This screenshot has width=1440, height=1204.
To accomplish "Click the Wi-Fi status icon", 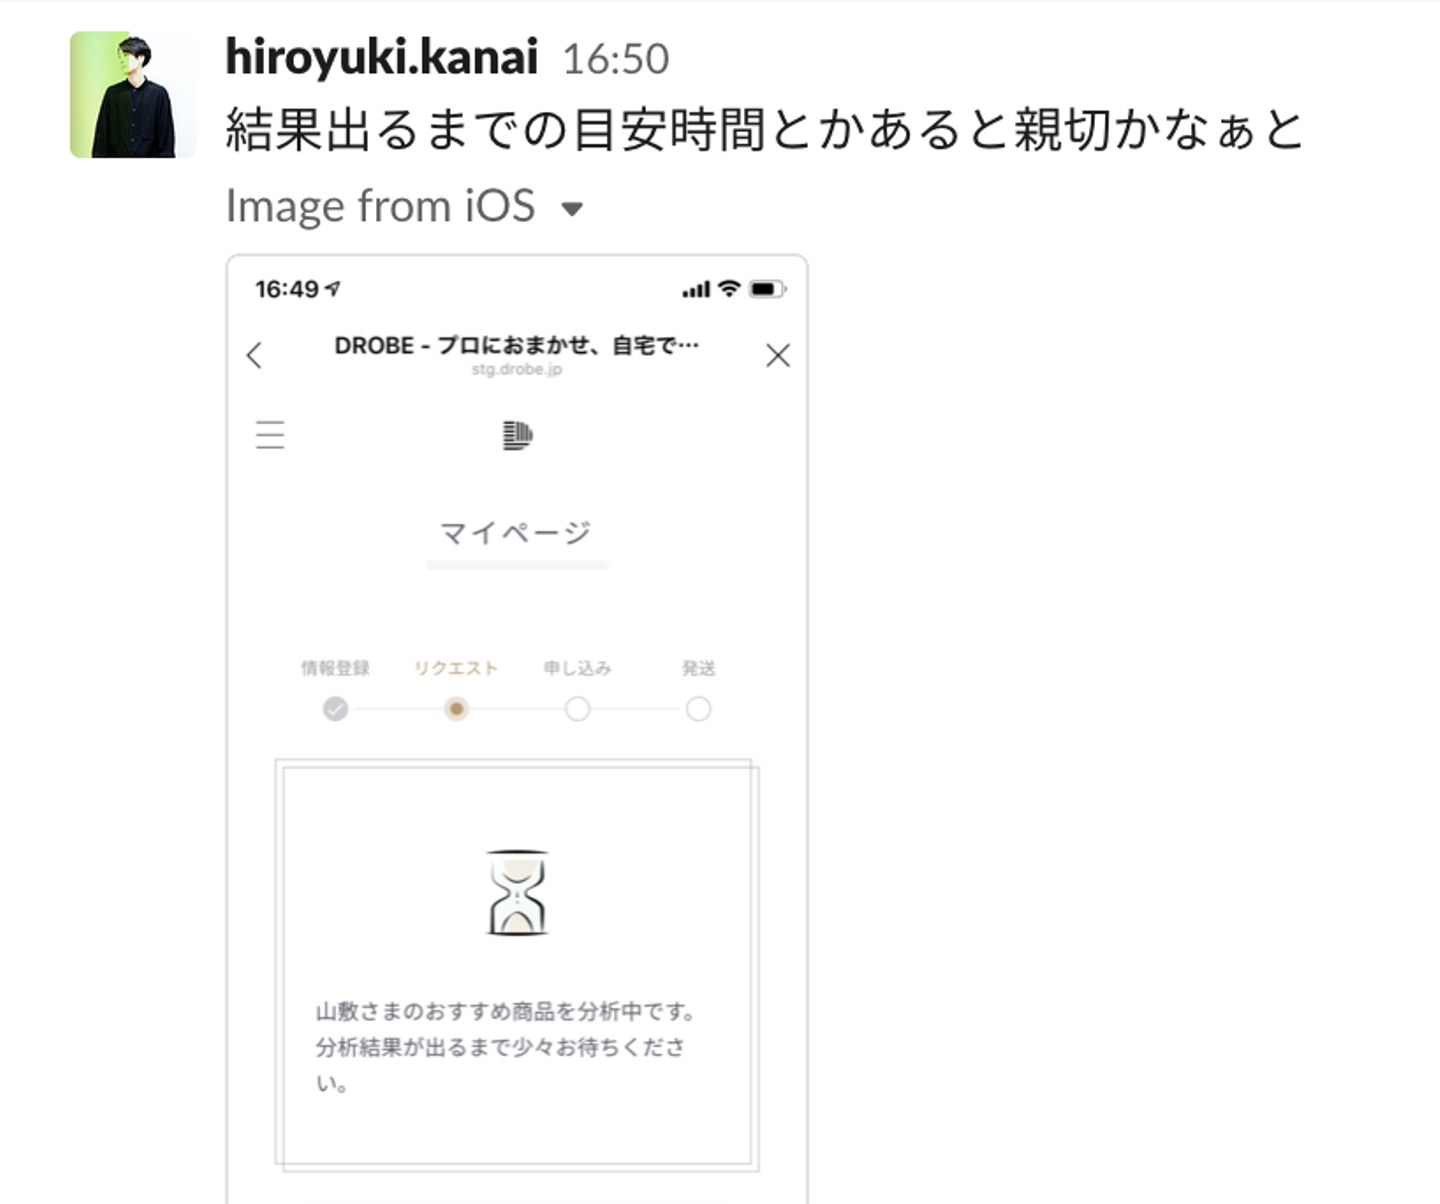I will 729,289.
